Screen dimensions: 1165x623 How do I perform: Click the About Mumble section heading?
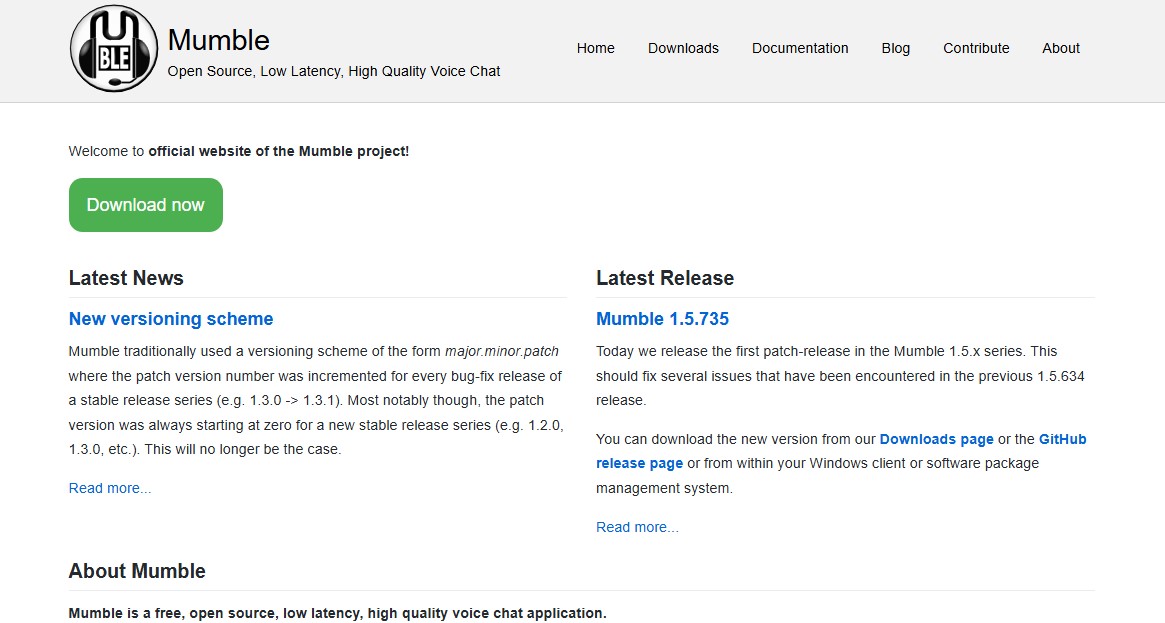click(137, 571)
